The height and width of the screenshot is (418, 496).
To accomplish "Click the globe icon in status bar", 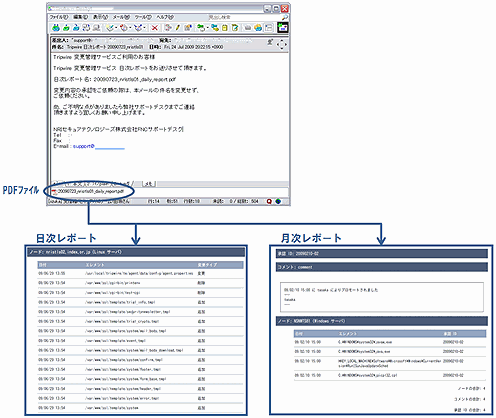I will click(278, 201).
